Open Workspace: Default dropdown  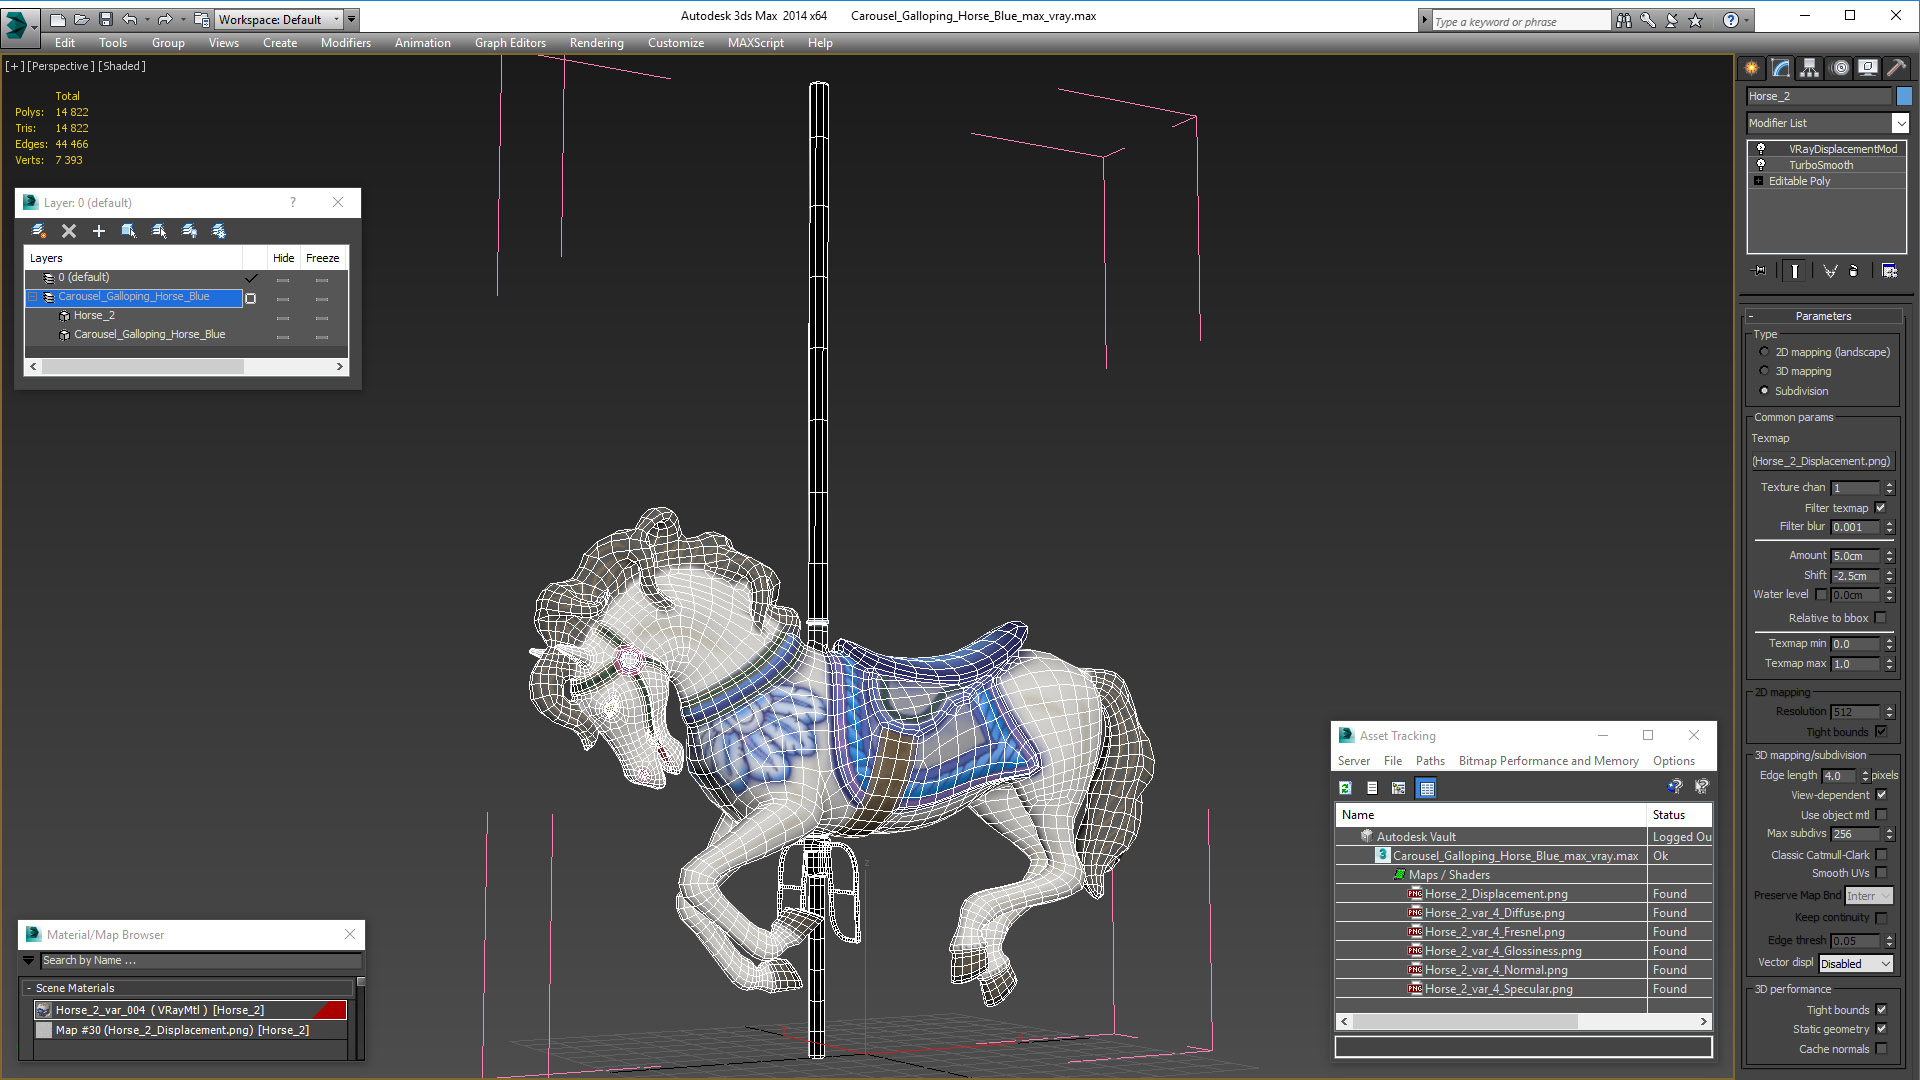click(279, 19)
